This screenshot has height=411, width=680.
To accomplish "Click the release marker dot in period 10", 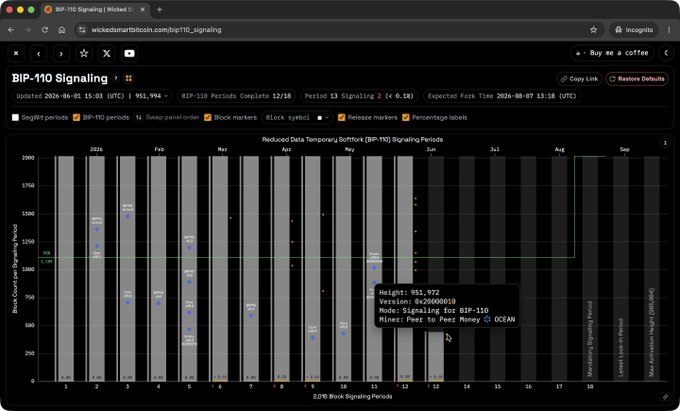I will point(343,333).
